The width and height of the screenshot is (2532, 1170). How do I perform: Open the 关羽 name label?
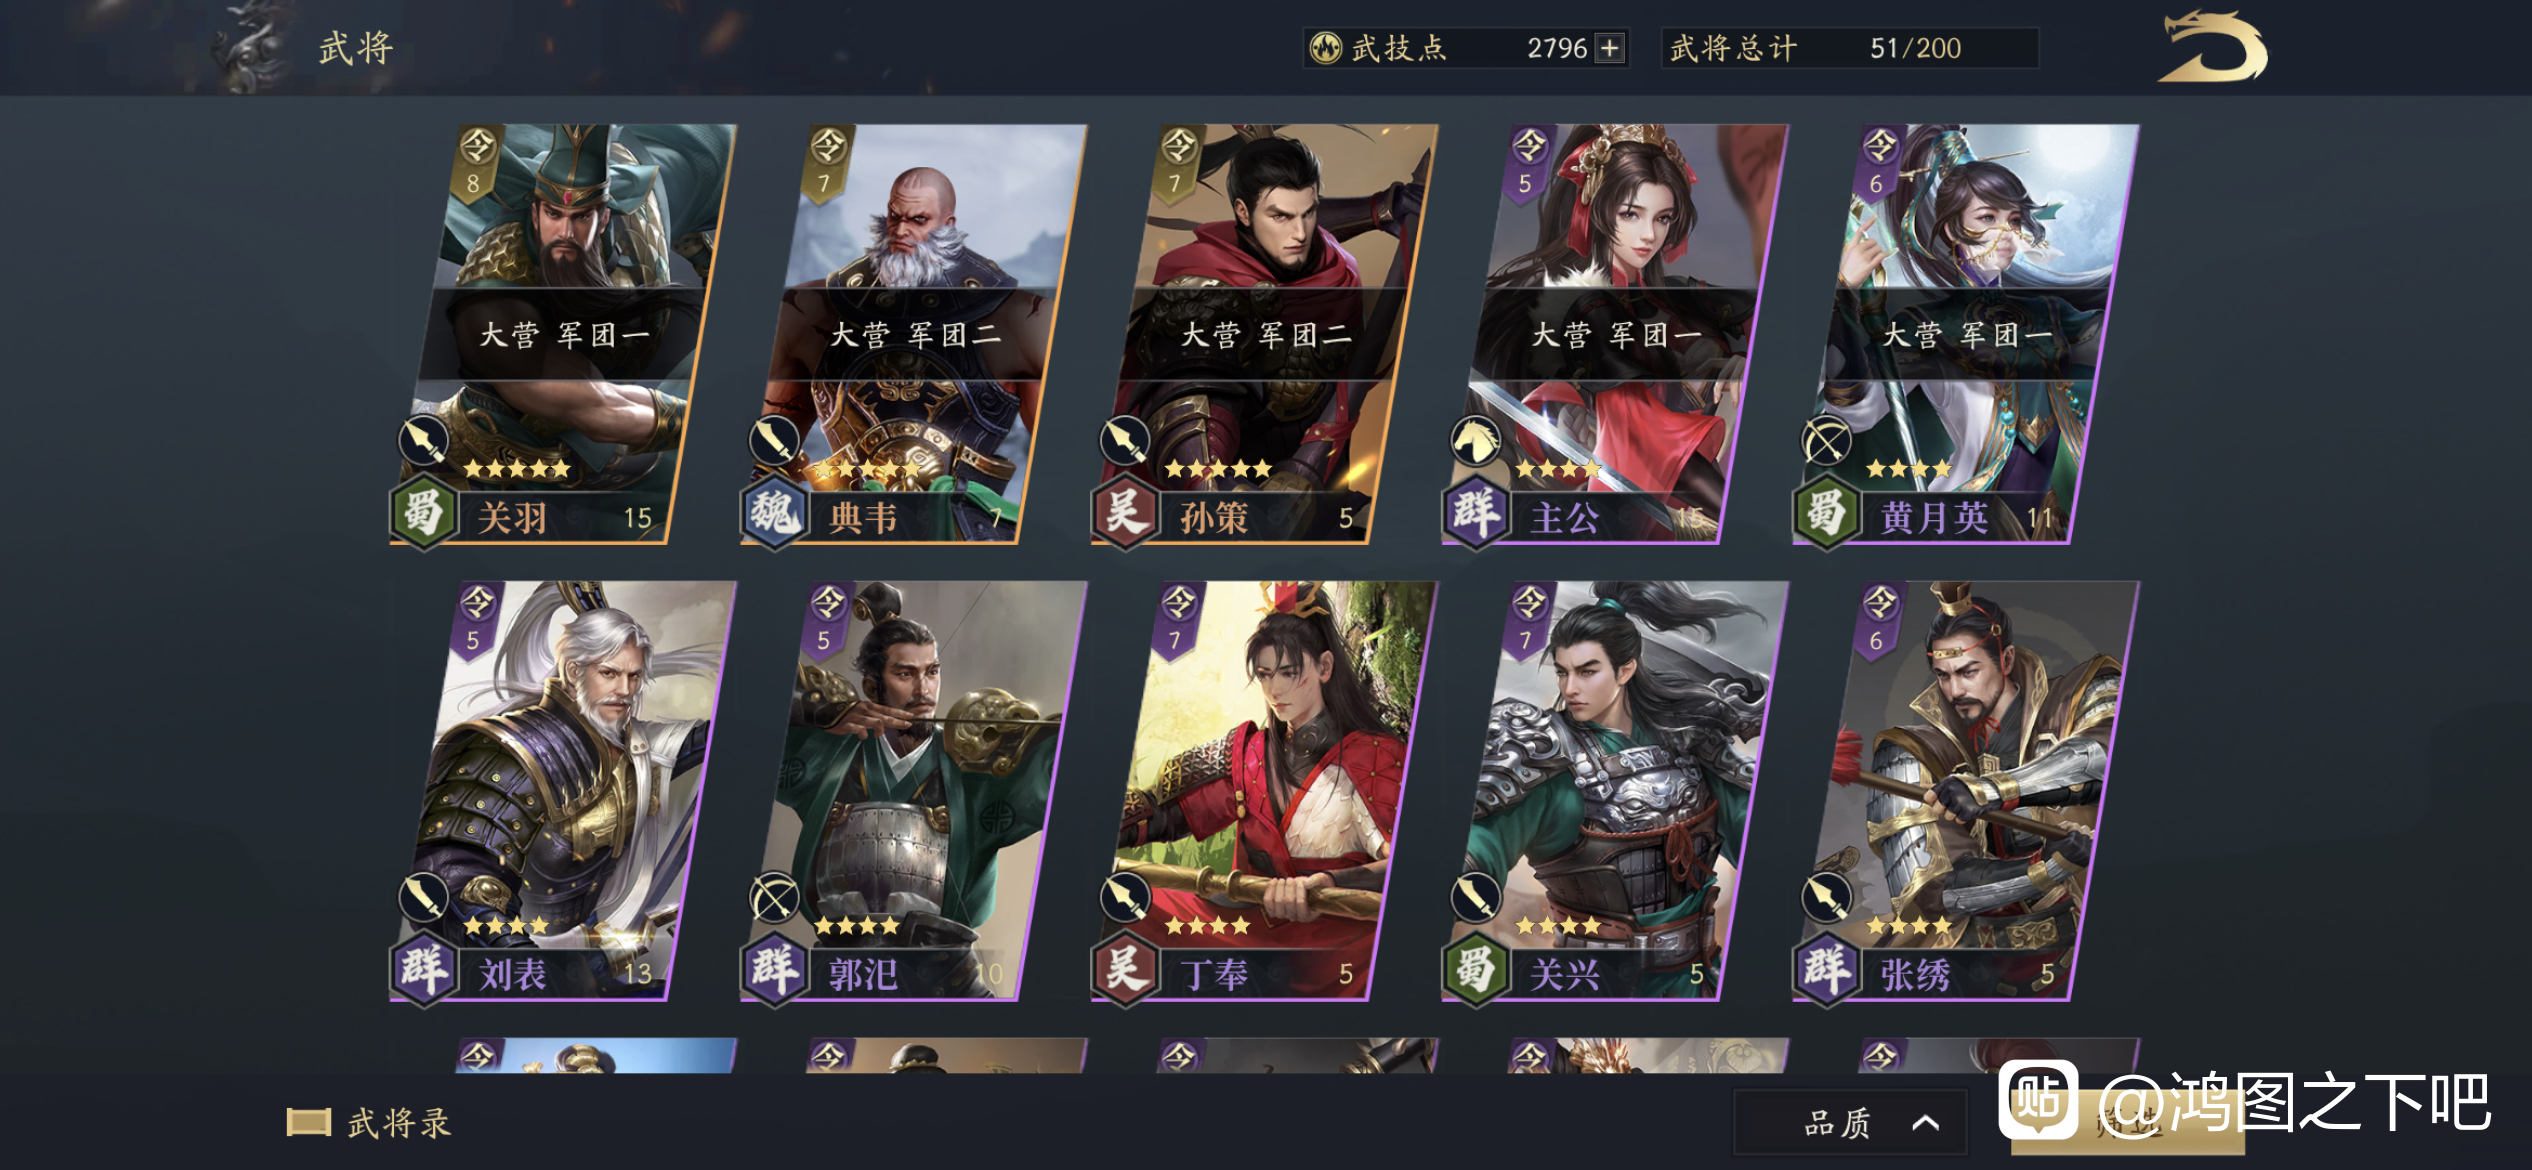click(x=514, y=518)
